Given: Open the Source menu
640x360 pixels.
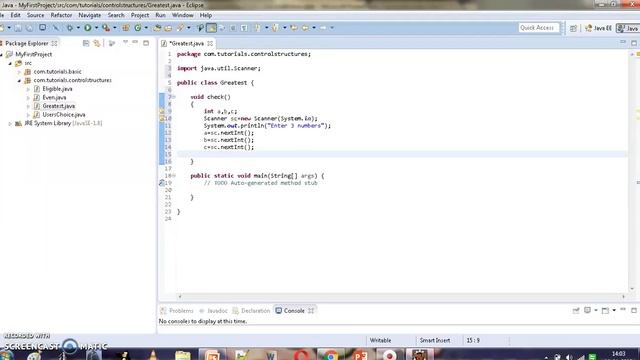Looking at the screenshot, I should [36, 15].
